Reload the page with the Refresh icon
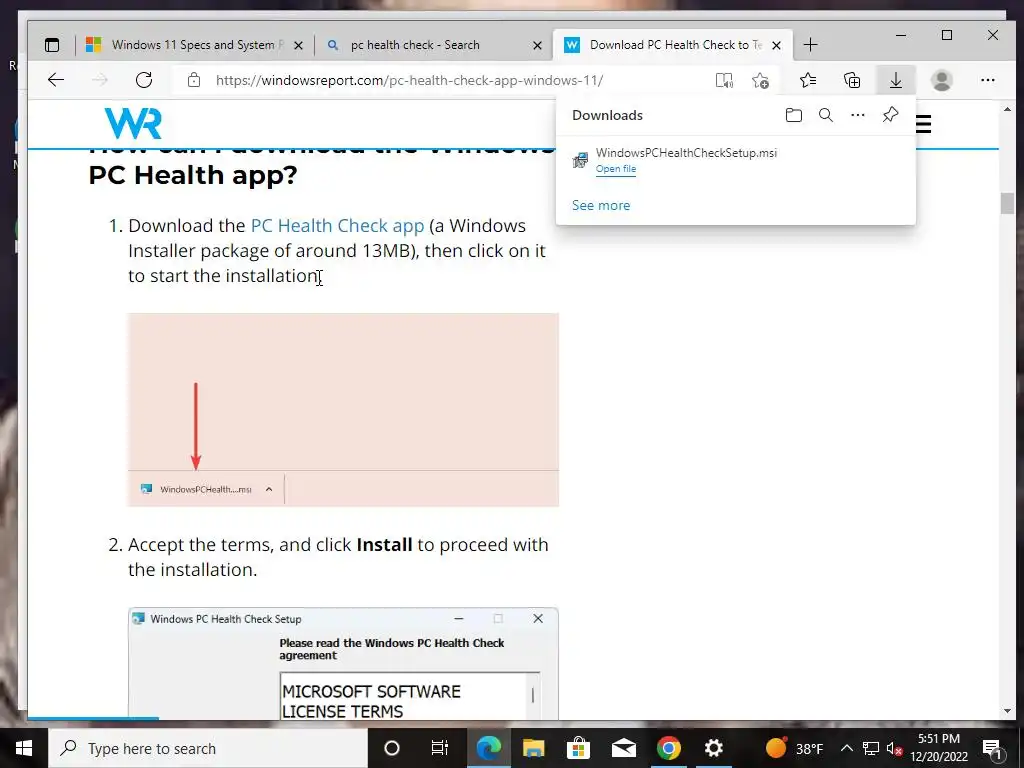This screenshot has width=1024, height=768. 144,80
